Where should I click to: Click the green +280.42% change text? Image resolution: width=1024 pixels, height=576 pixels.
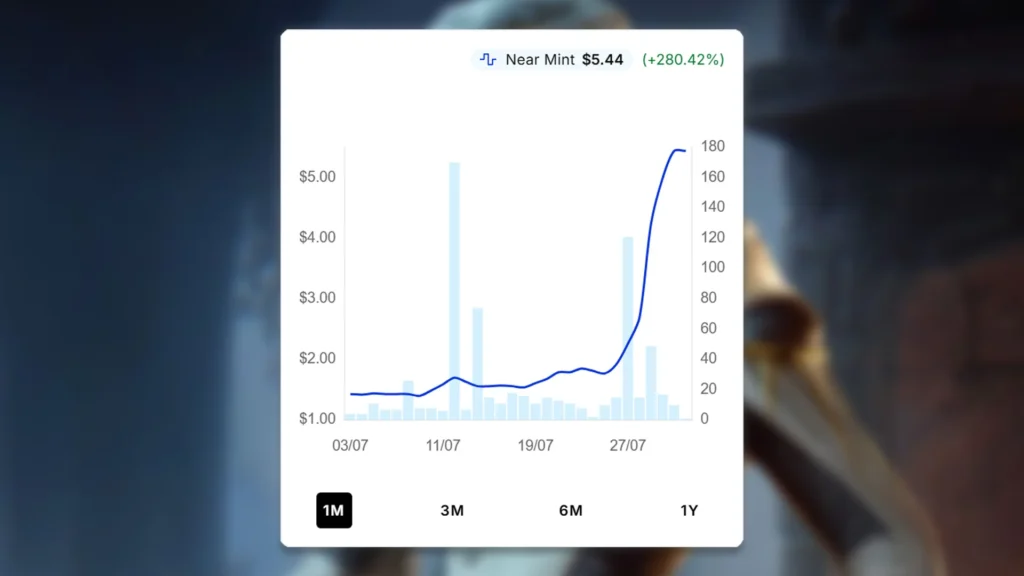(x=683, y=60)
